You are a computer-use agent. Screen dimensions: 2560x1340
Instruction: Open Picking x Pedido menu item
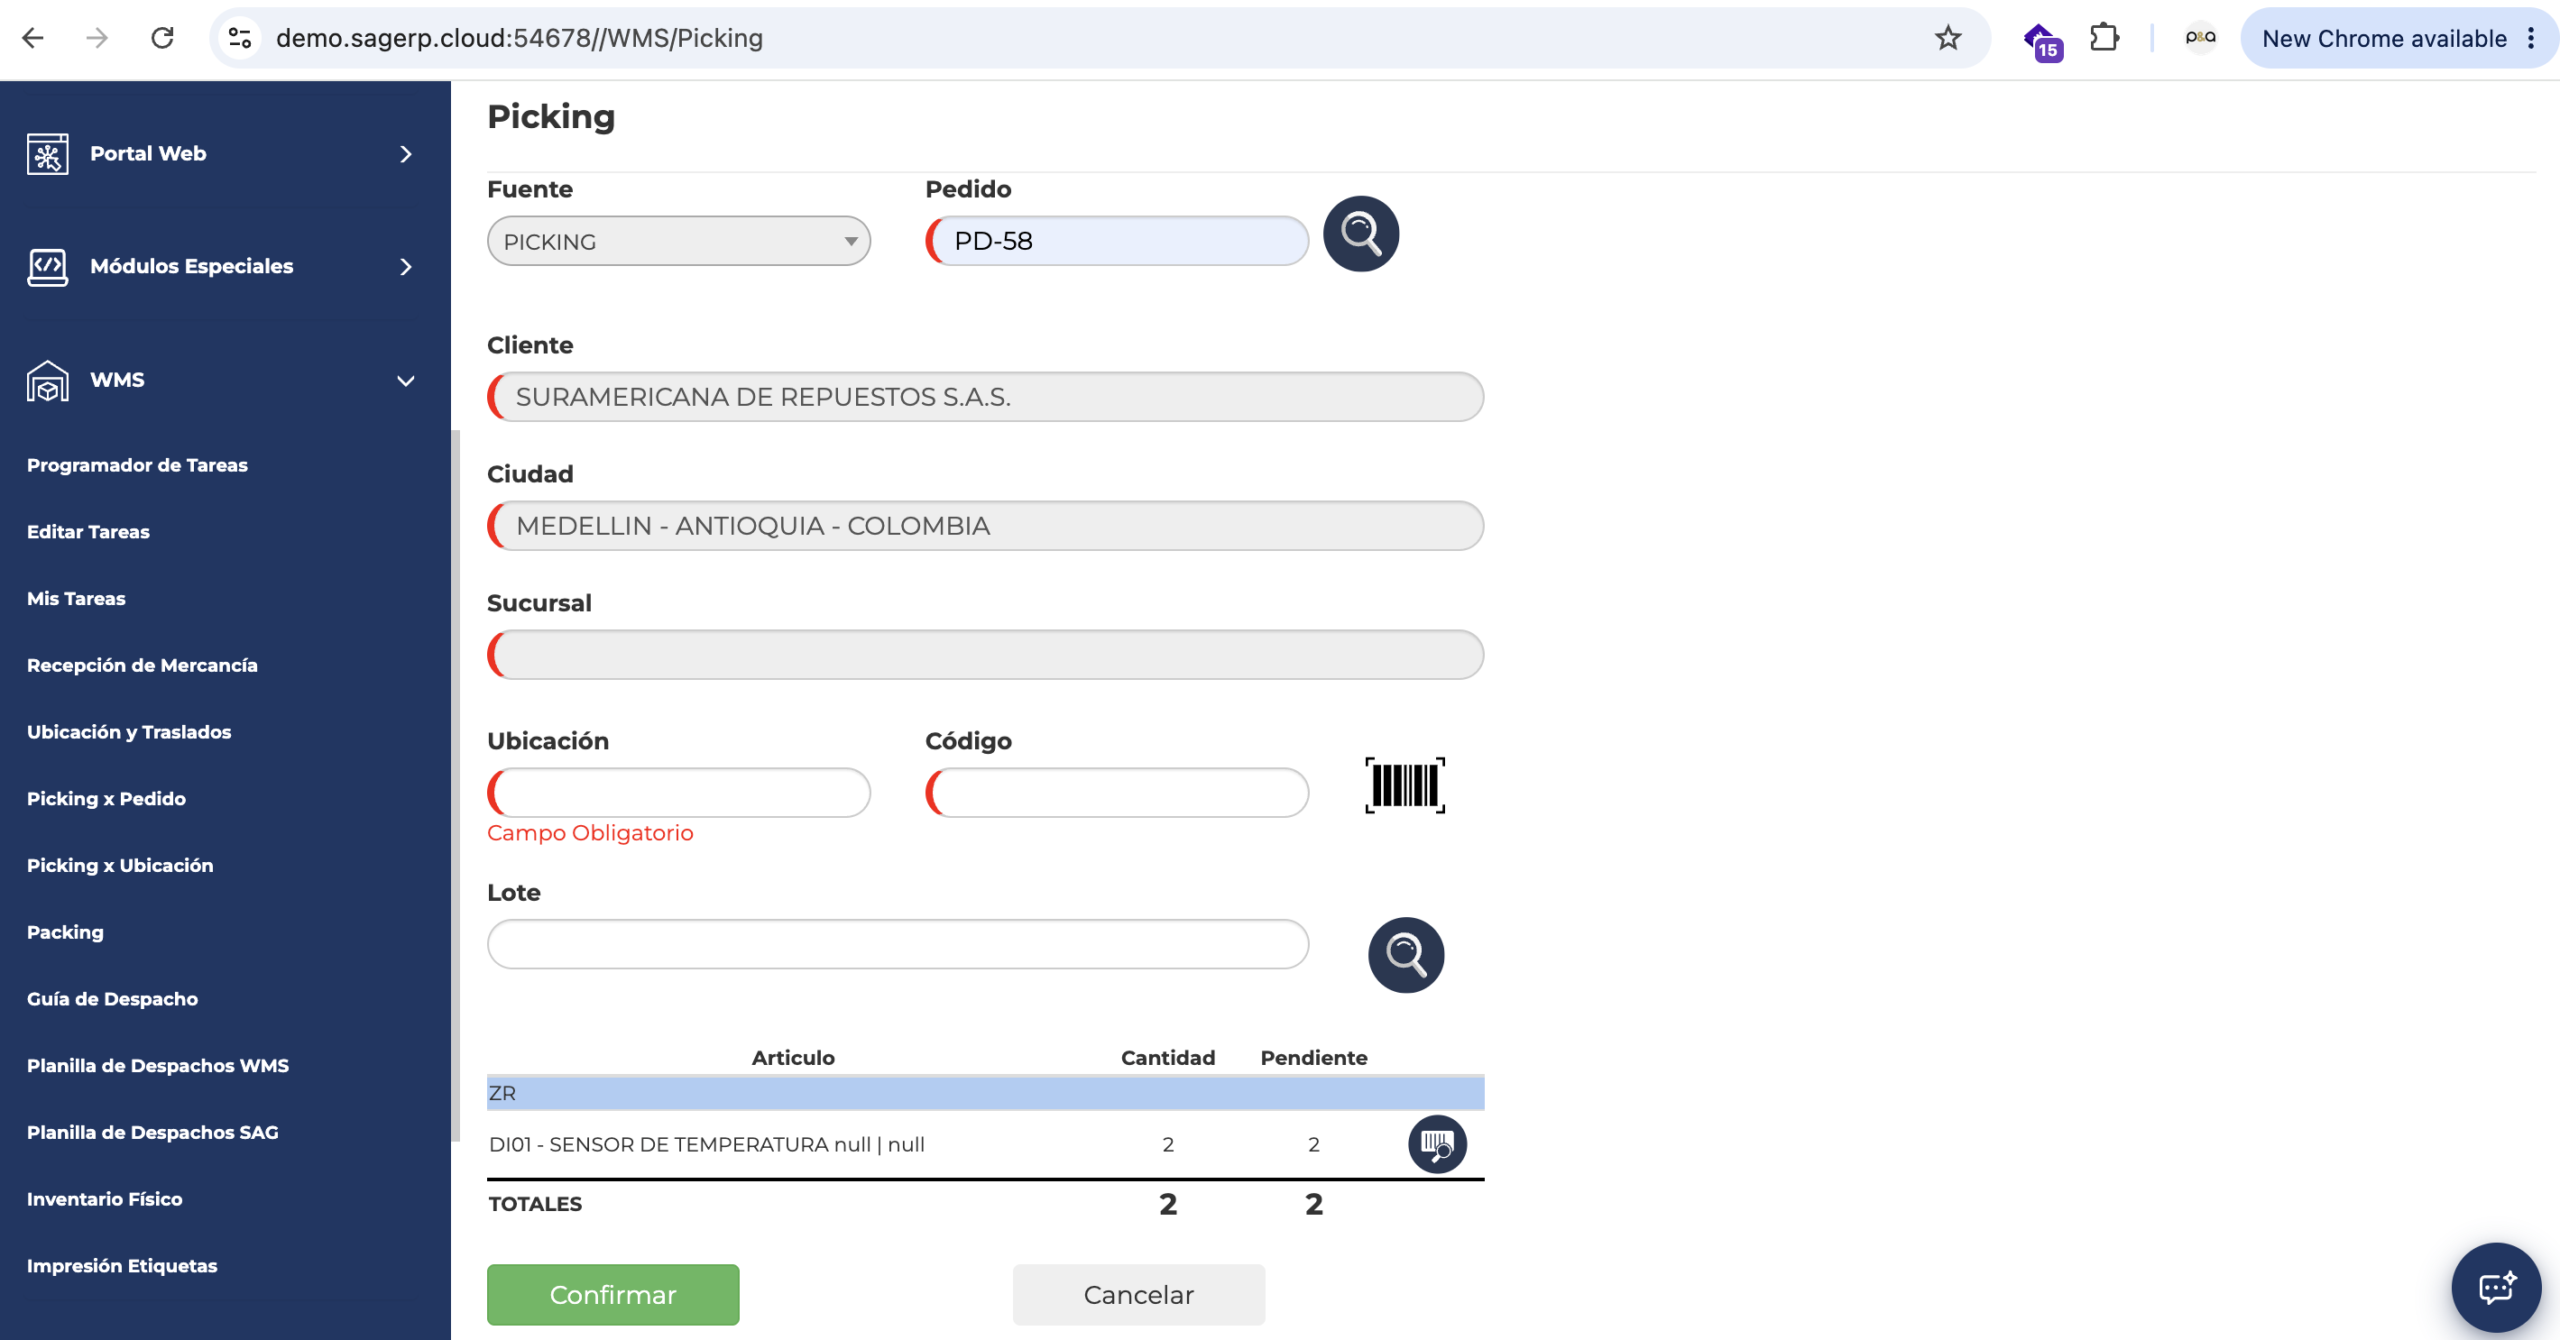coord(106,799)
